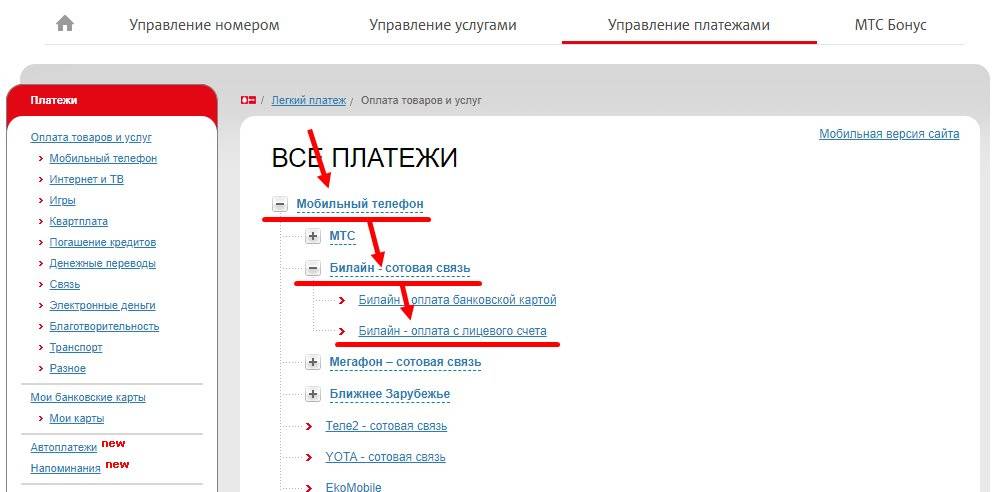
Task: Select YOTA - сотовая связь link
Action: 385,457
